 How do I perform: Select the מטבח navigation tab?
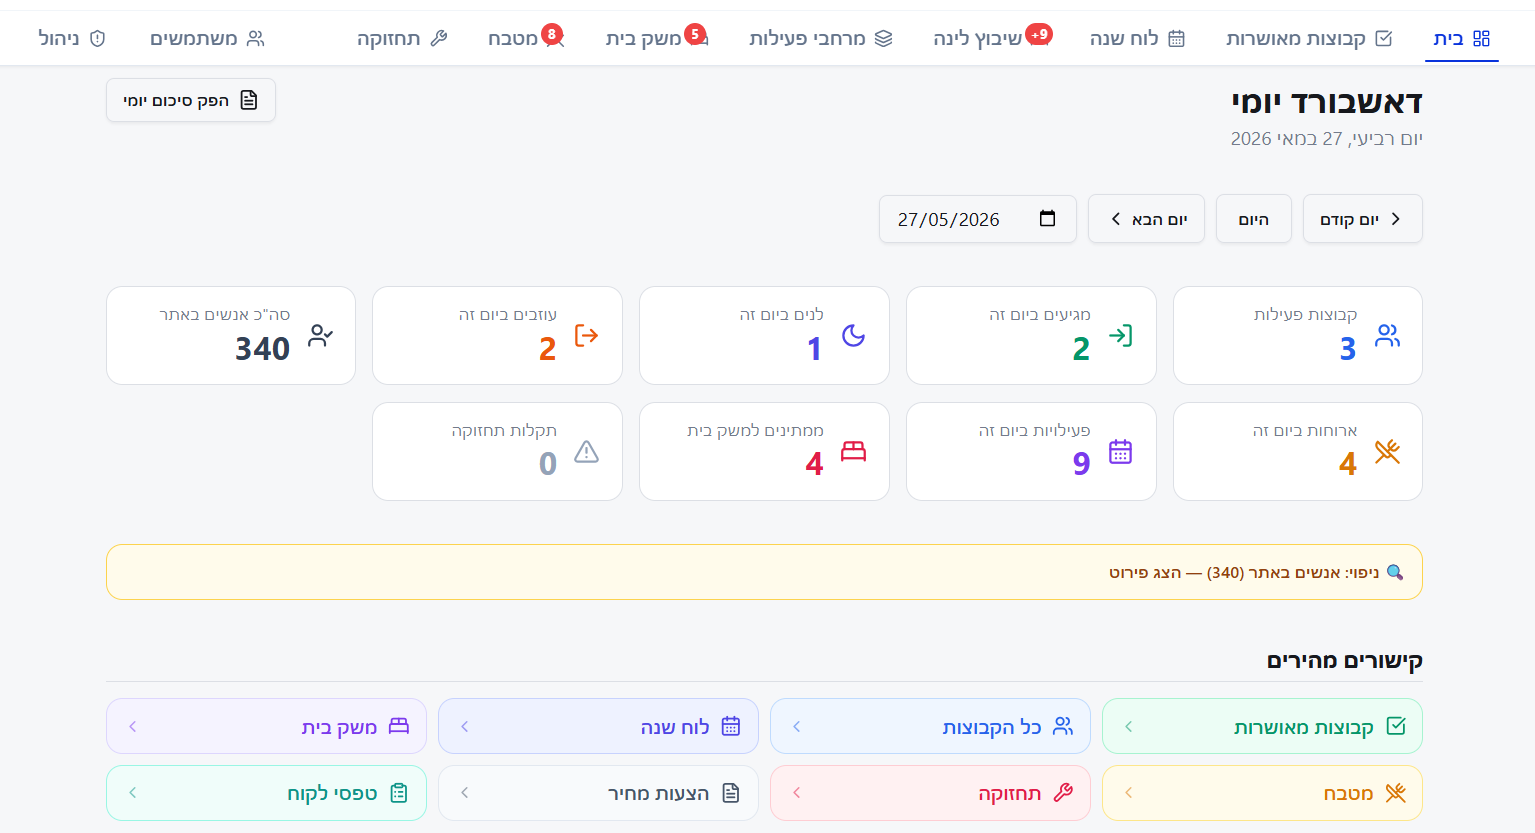coord(527,38)
